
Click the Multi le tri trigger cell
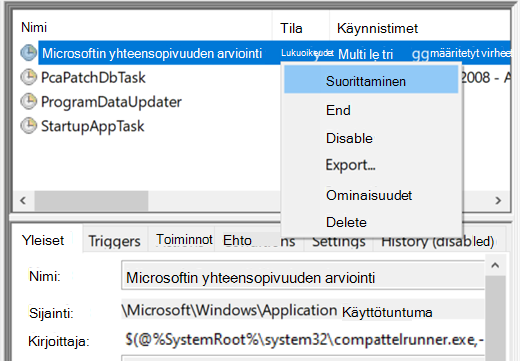pos(365,54)
